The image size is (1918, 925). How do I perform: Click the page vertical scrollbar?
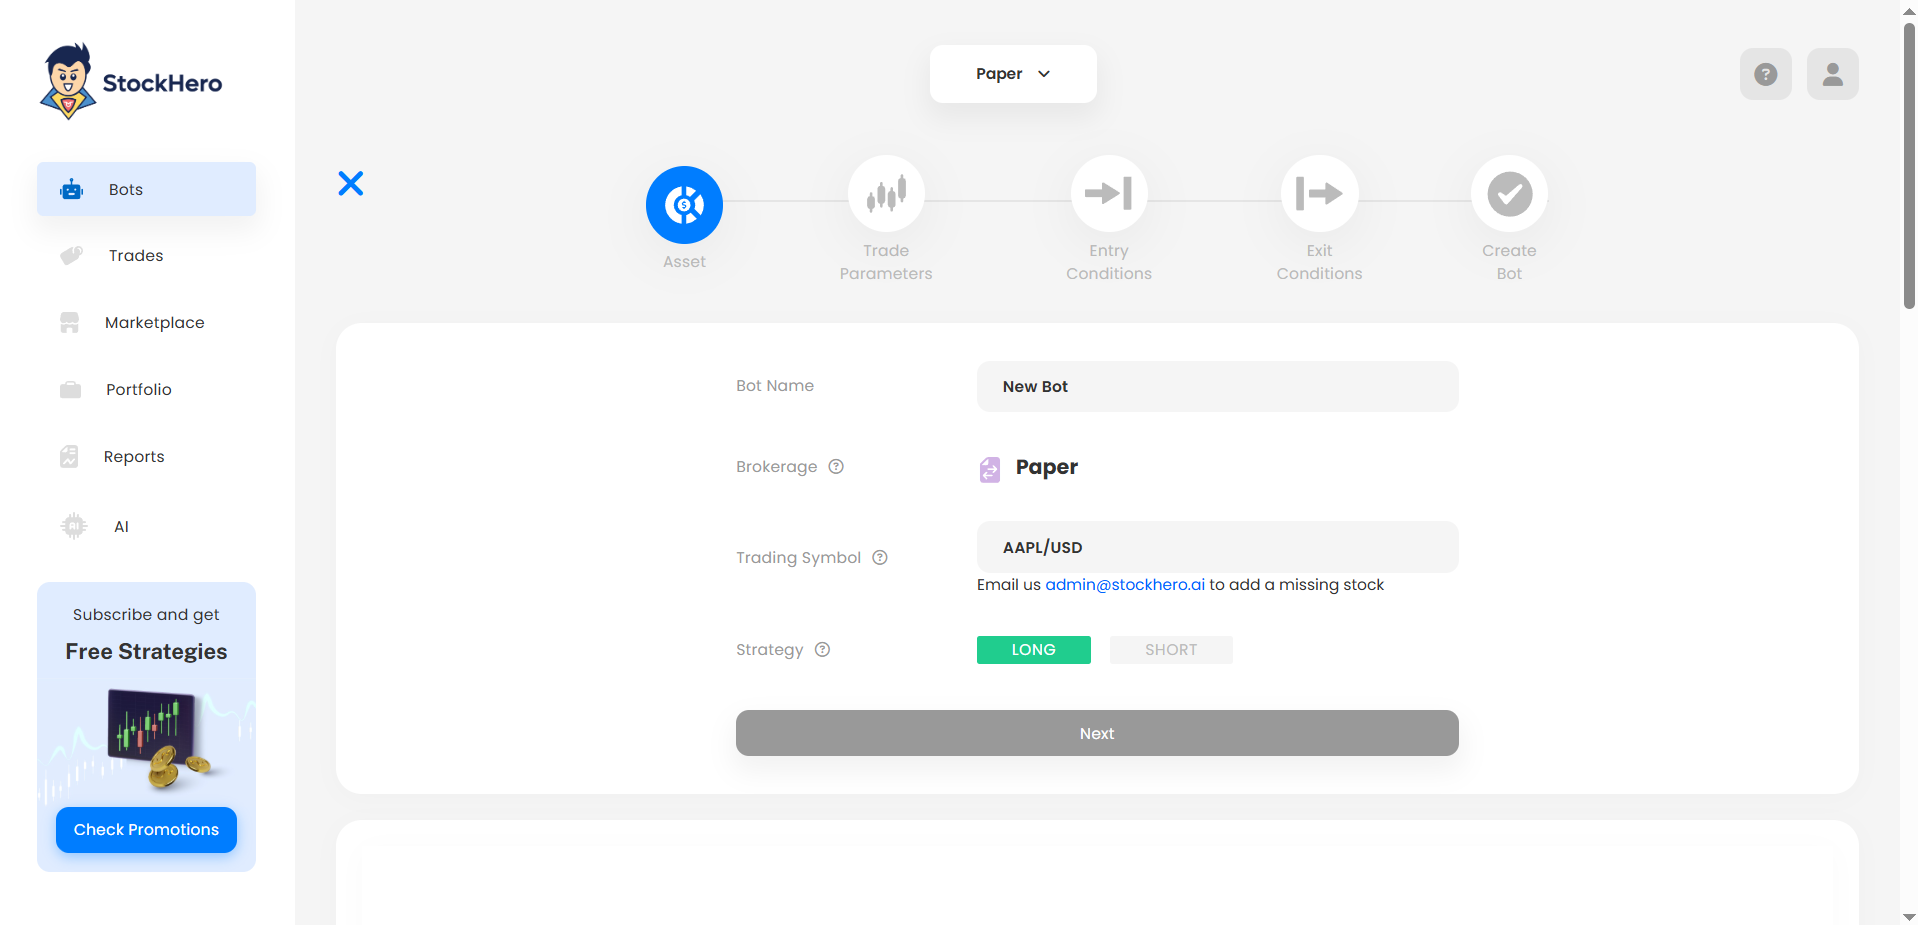[1909, 165]
